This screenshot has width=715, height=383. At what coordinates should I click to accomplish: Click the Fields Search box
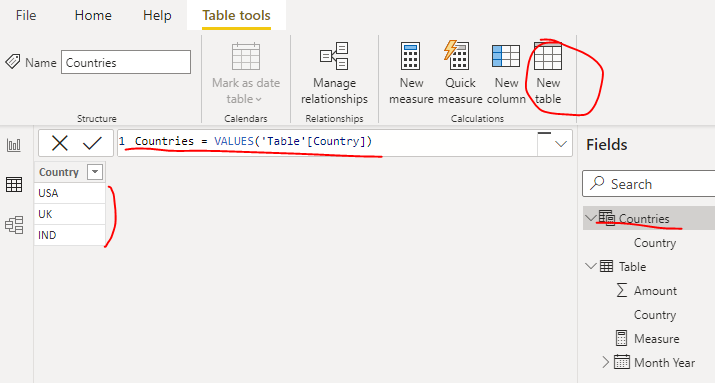tap(648, 184)
